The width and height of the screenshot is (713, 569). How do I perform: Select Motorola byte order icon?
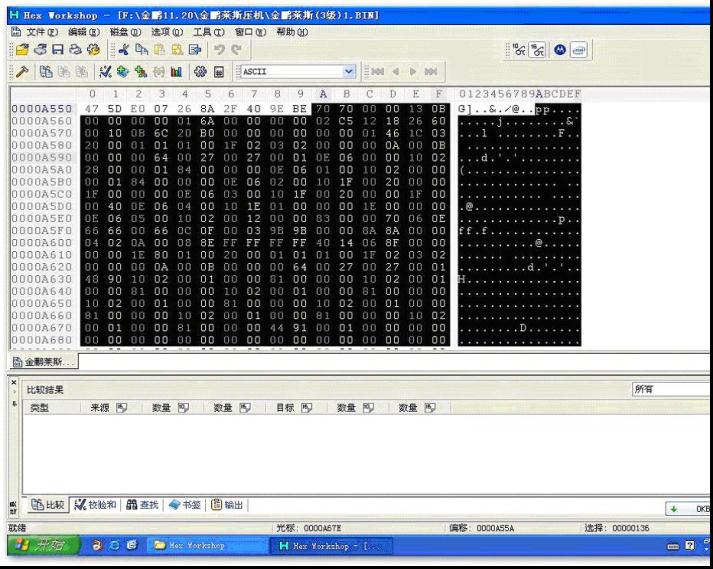tap(560, 50)
